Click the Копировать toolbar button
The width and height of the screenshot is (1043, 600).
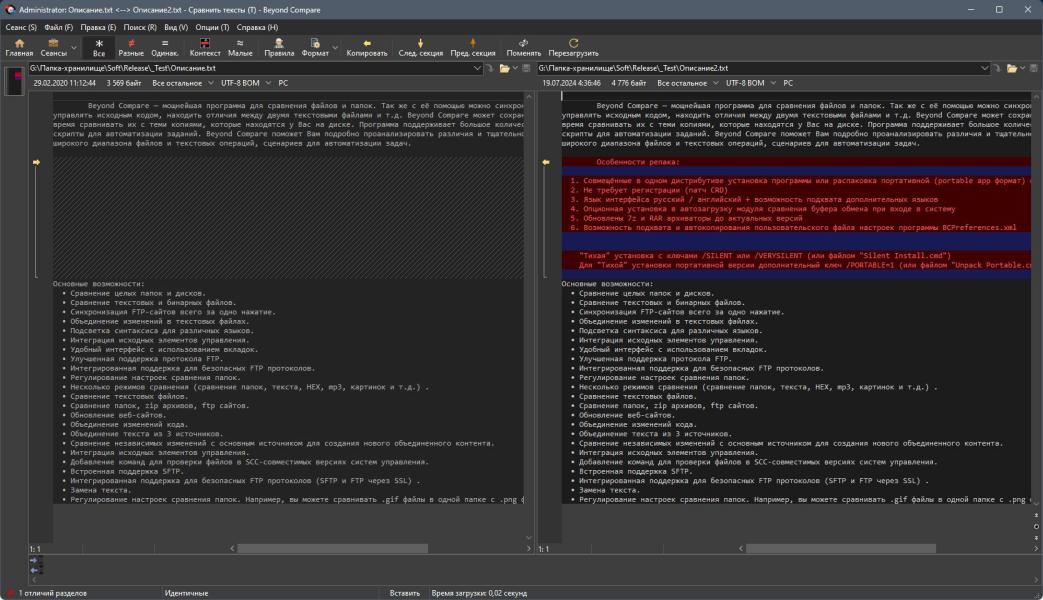click(x=367, y=47)
